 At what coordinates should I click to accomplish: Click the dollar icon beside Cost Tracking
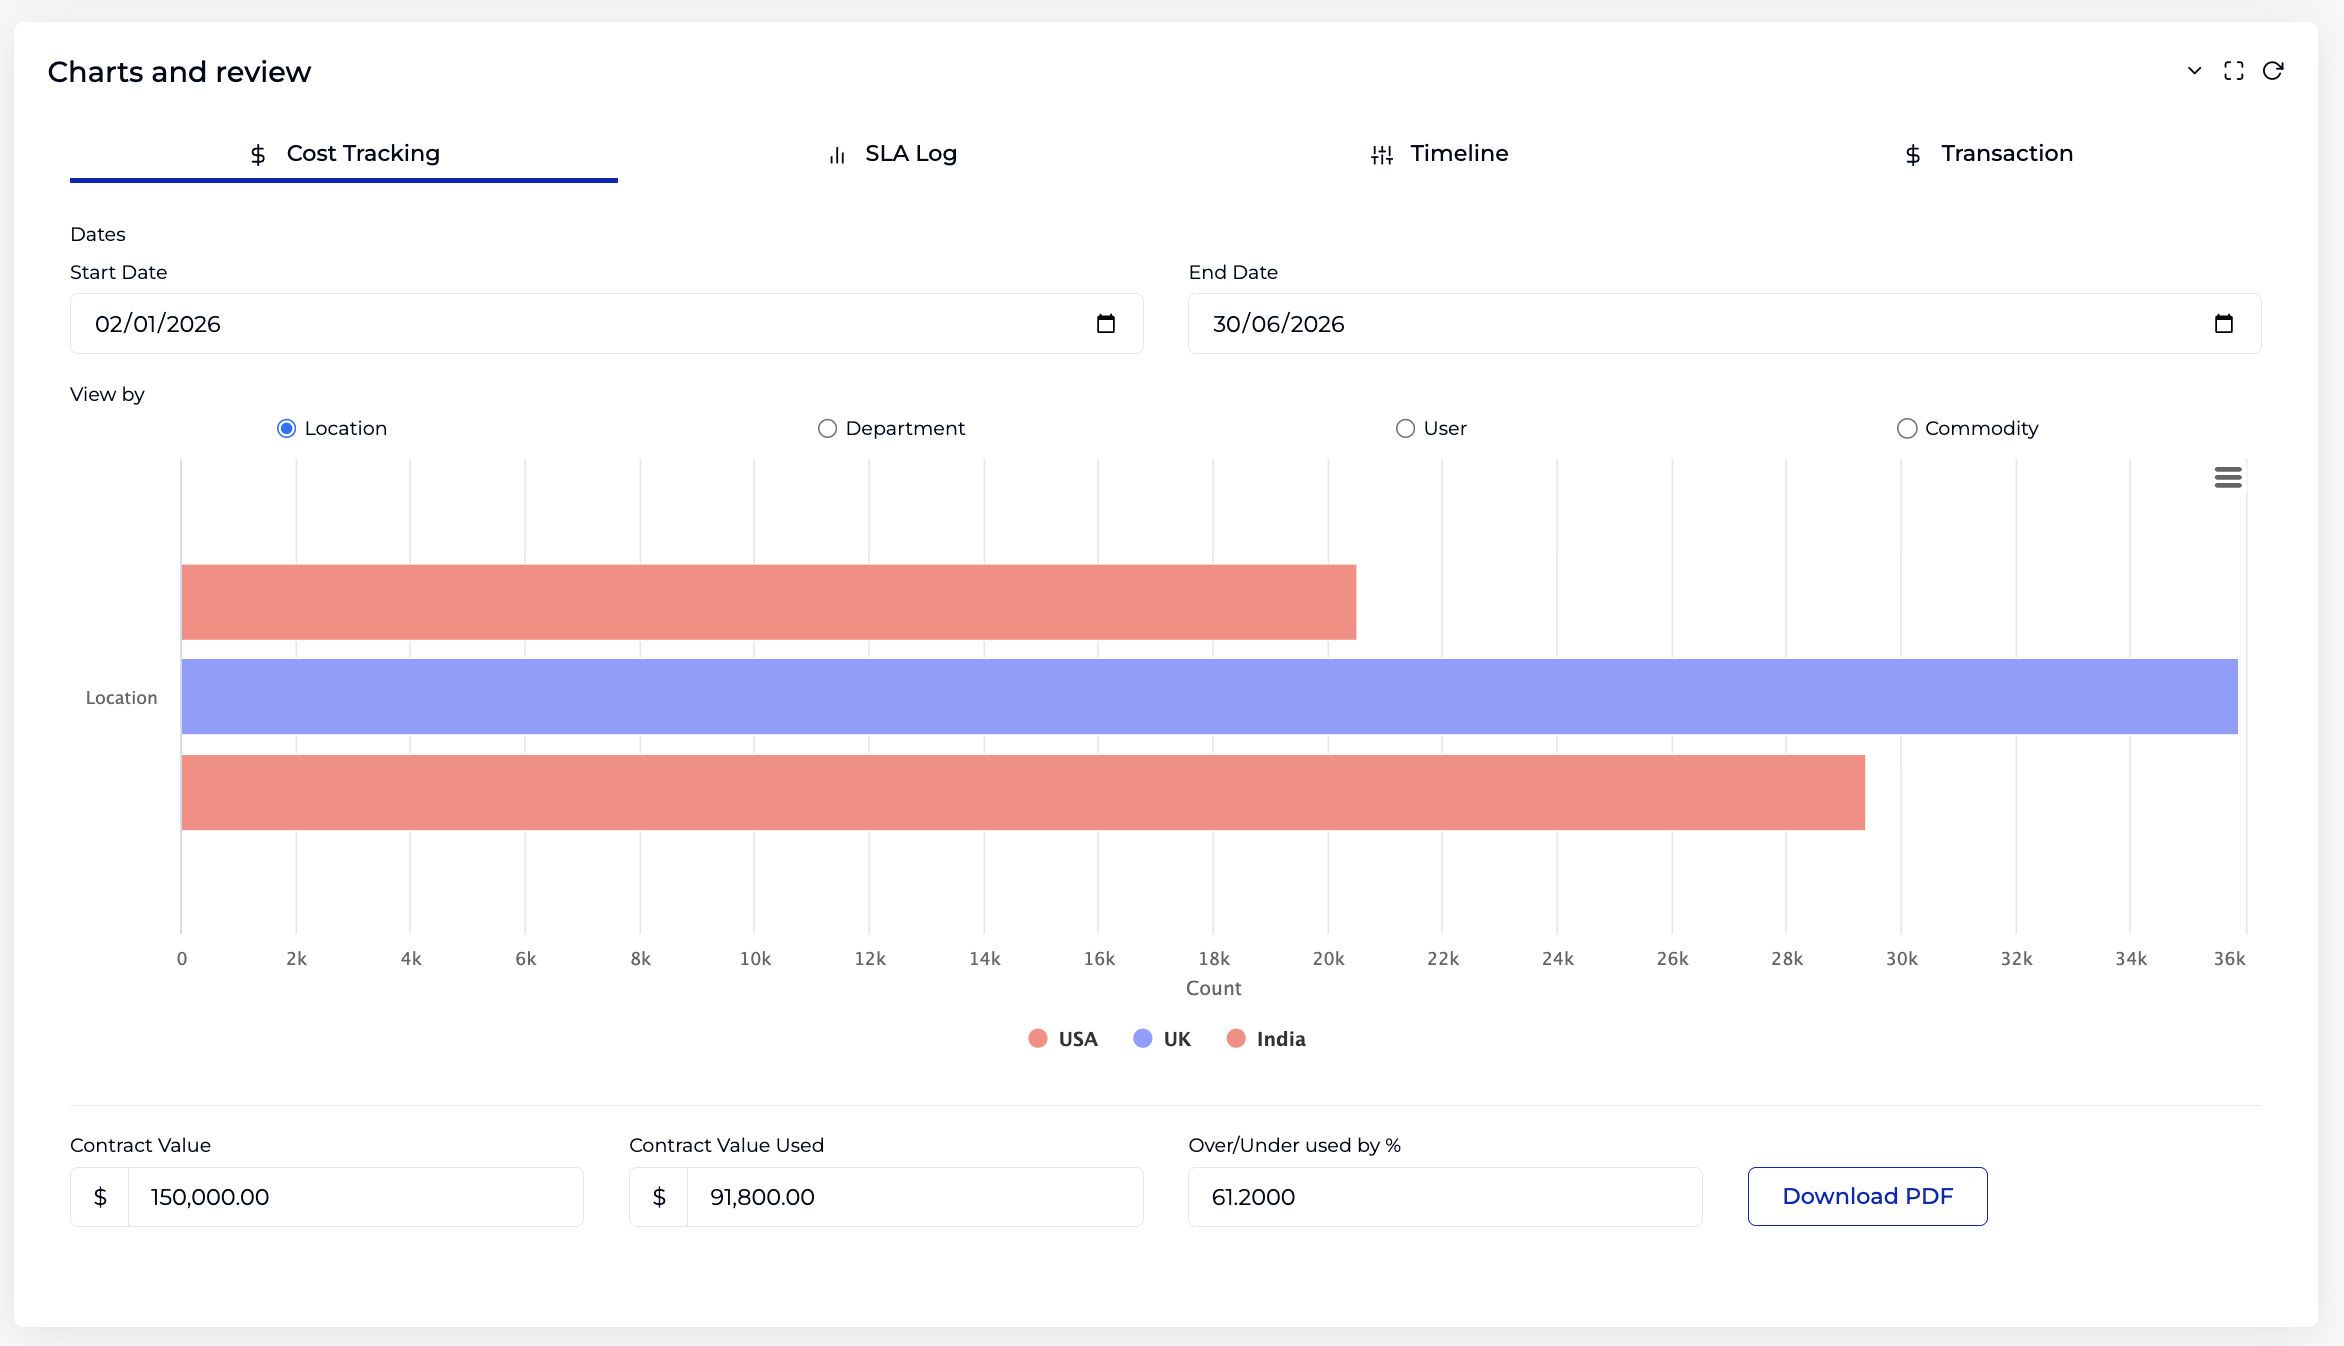click(258, 155)
